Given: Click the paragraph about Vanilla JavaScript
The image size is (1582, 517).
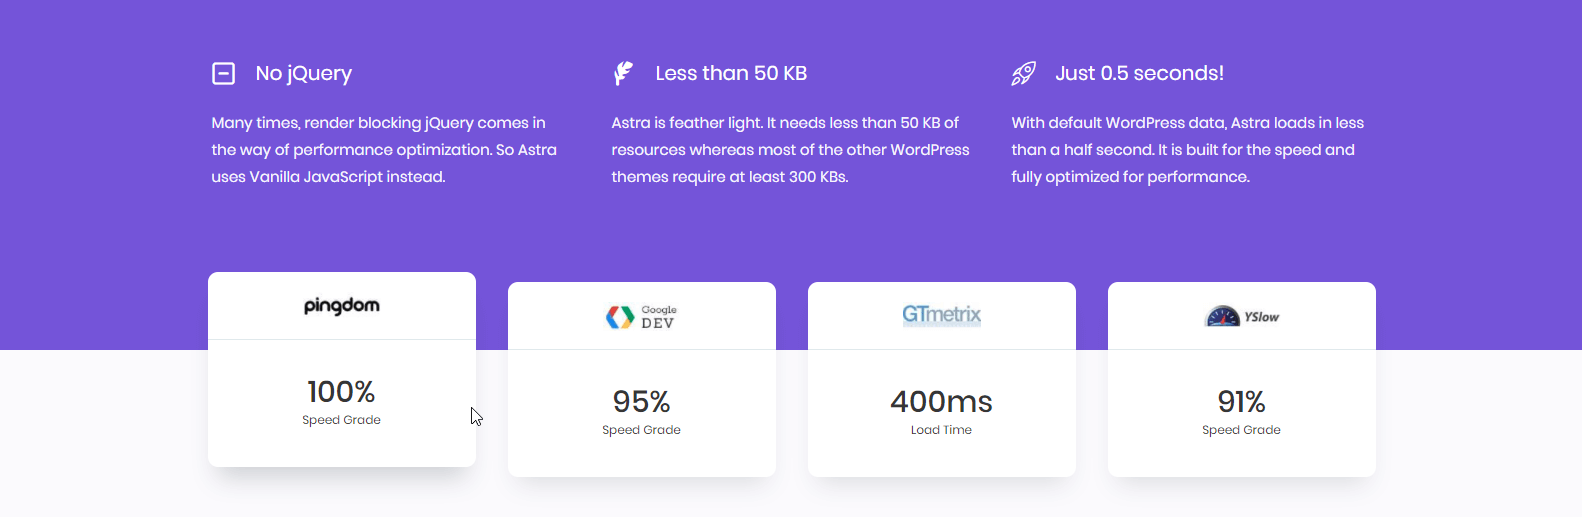Looking at the screenshot, I should (x=384, y=150).
